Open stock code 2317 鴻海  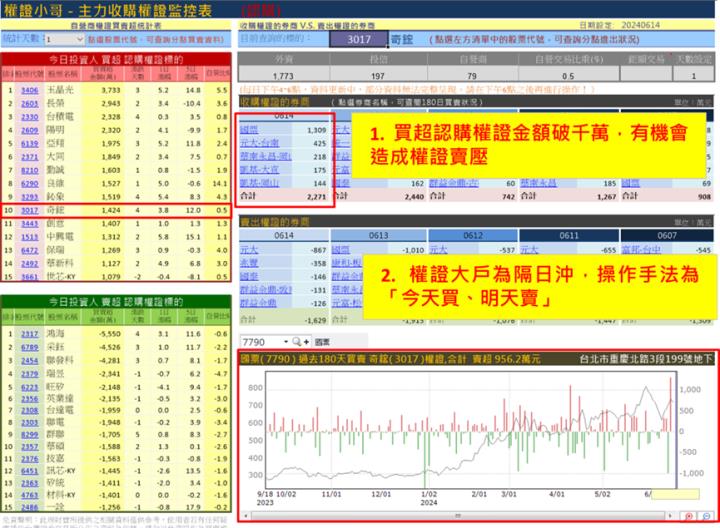pos(30,334)
